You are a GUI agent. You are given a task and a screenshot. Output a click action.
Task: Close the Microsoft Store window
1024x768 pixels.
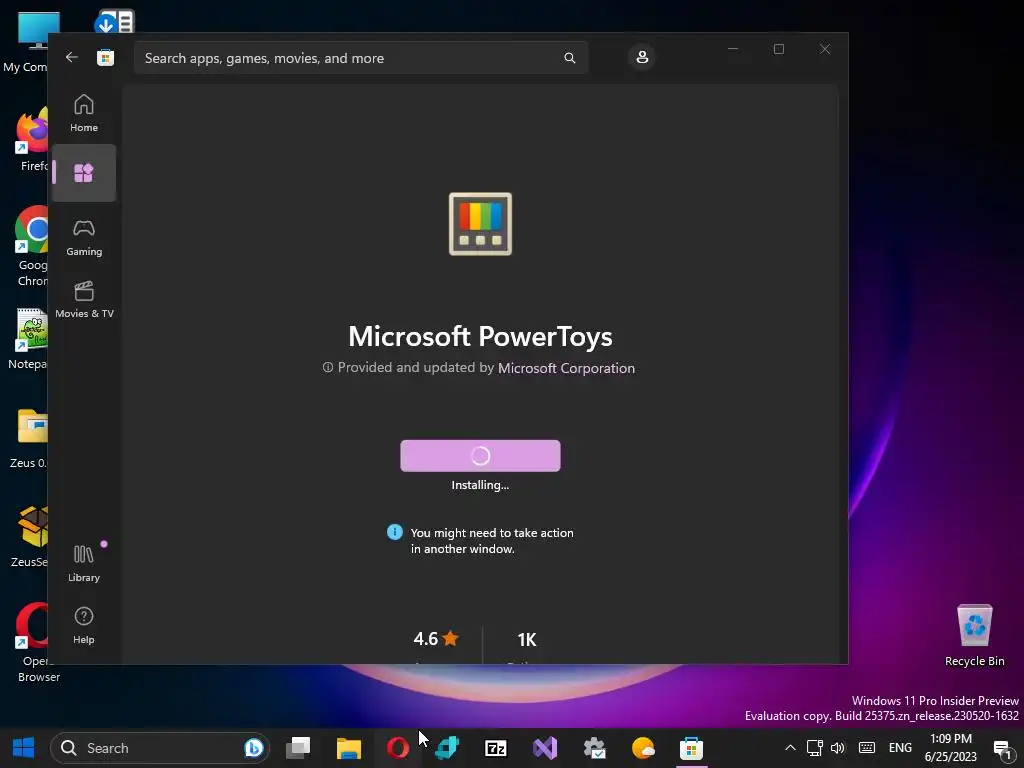point(825,49)
